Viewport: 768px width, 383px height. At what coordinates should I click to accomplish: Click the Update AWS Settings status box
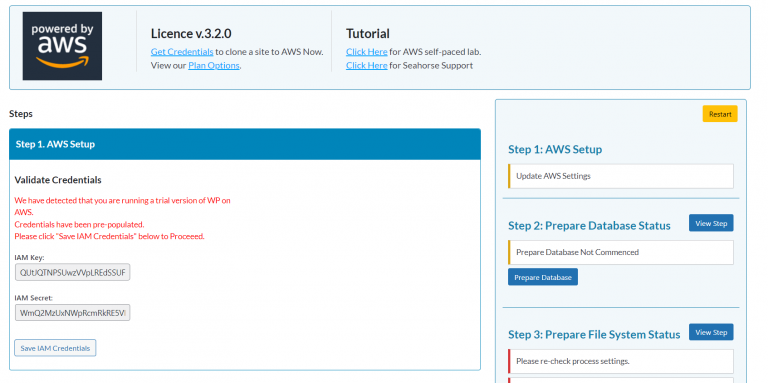621,176
